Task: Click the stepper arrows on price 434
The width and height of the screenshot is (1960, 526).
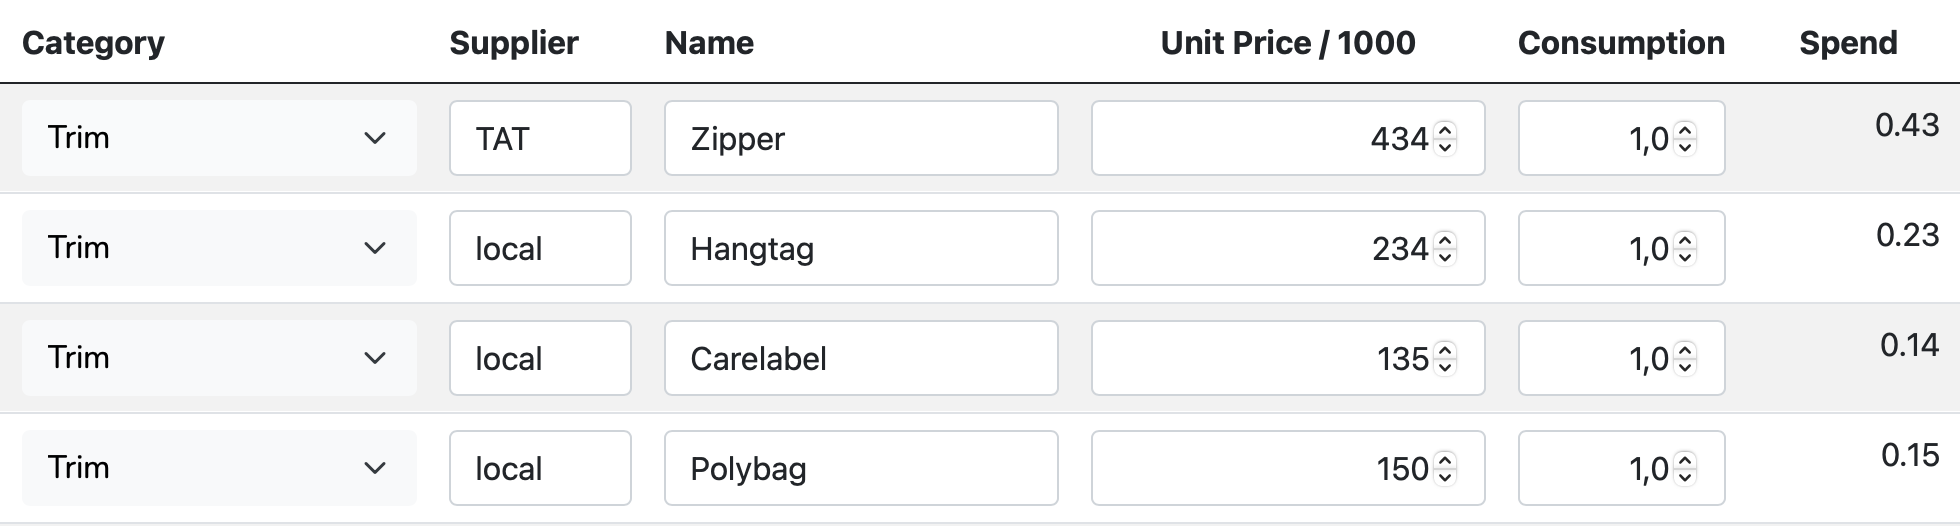Action: (x=1445, y=138)
